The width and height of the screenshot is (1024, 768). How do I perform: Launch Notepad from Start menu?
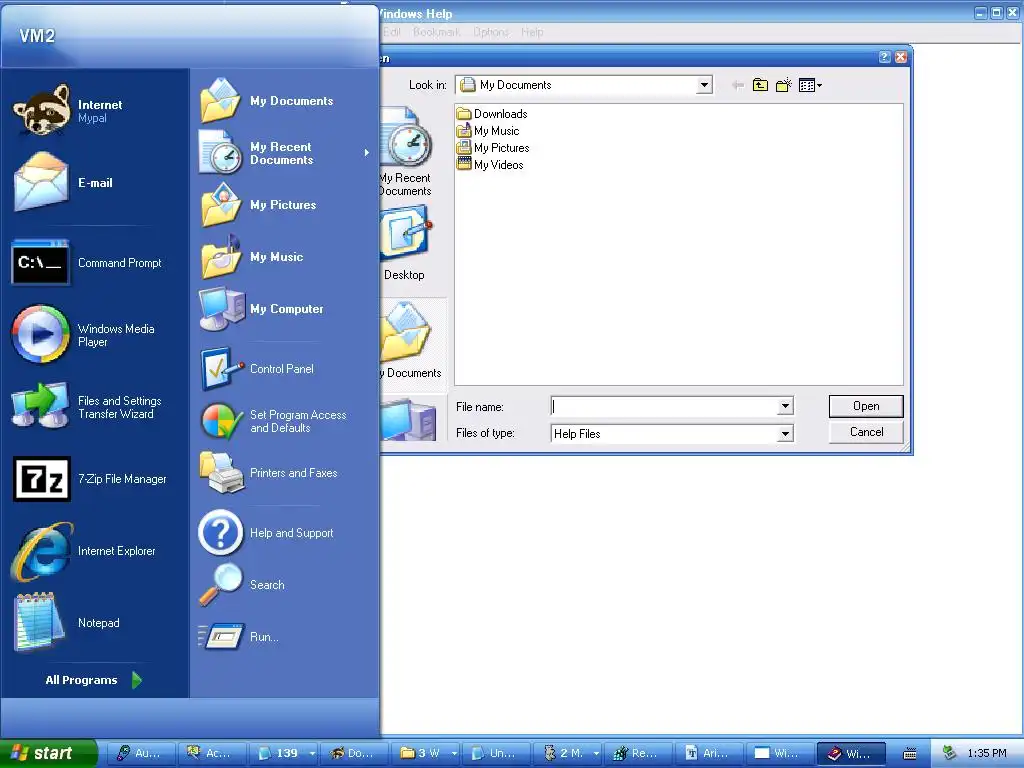click(95, 622)
